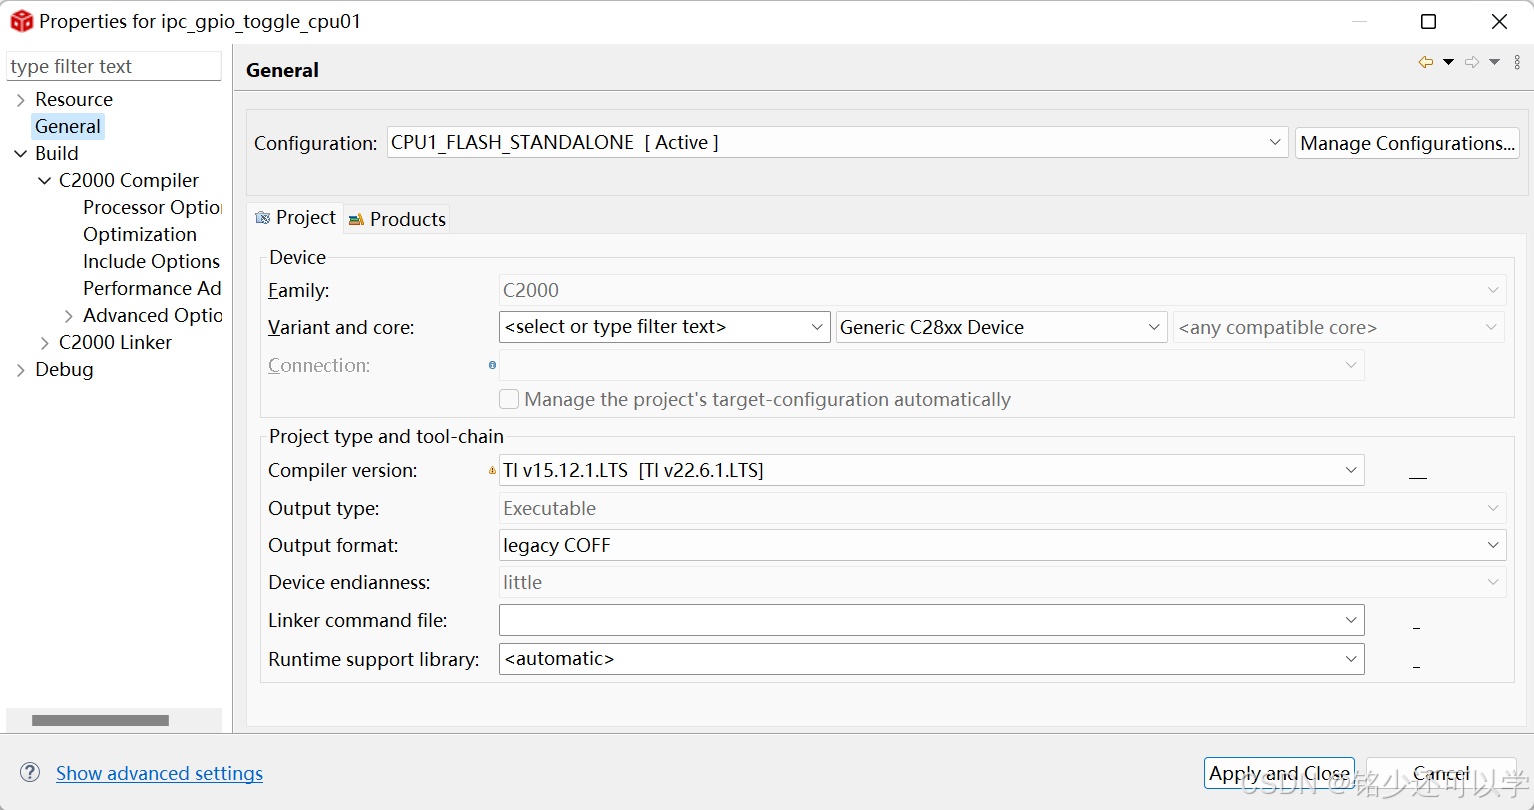Select the C2000 Compiler tree item
The image size is (1534, 810).
point(129,180)
